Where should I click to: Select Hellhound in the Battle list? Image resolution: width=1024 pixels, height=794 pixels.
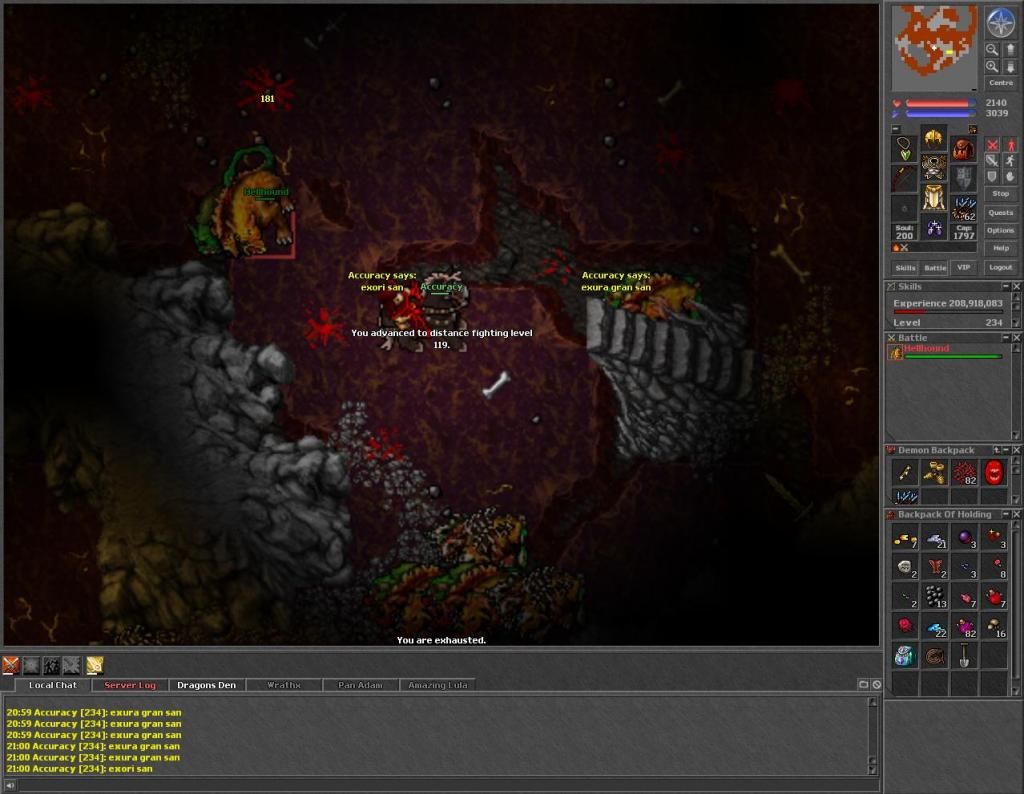(x=945, y=352)
